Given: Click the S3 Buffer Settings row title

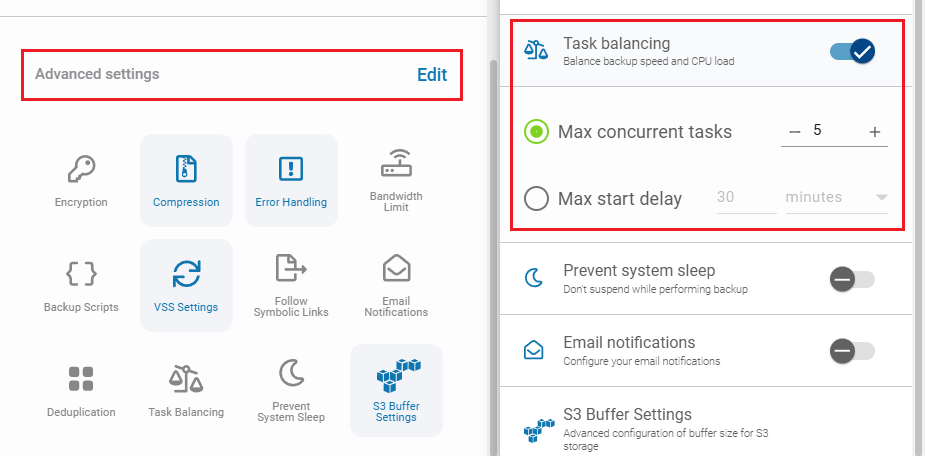Looking at the screenshot, I should point(628,414).
